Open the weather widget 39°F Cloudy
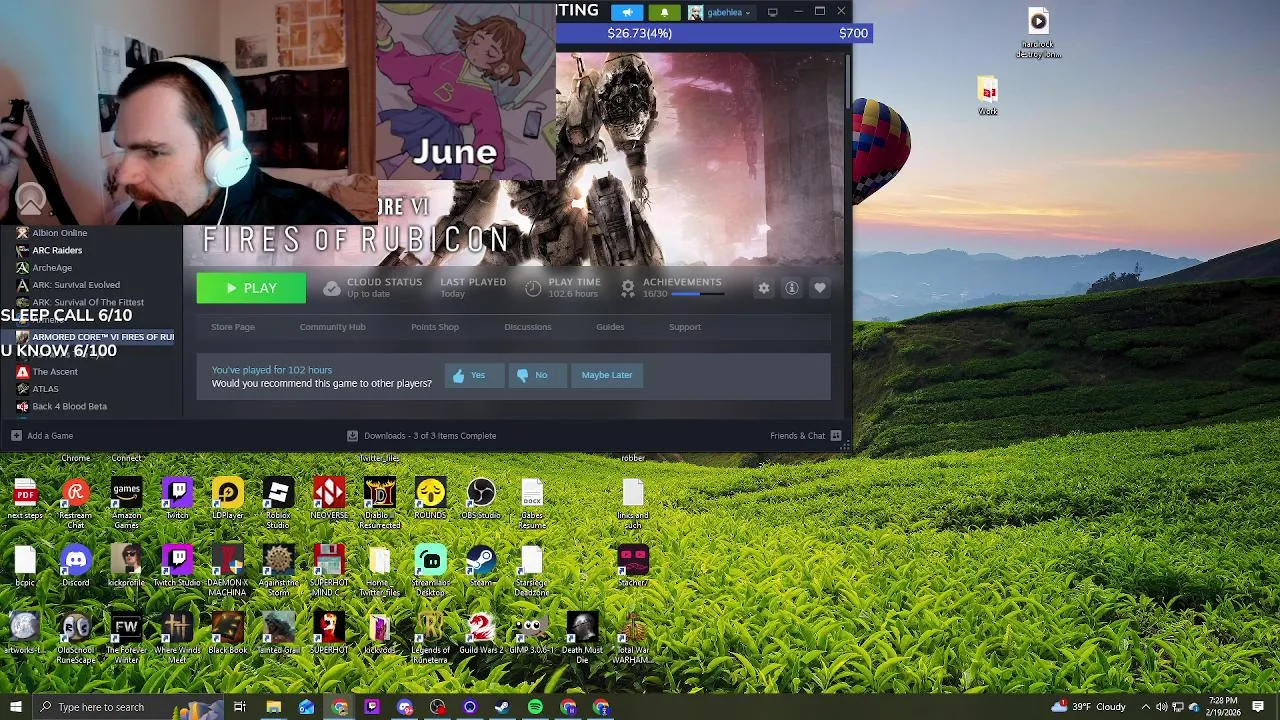 pyautogui.click(x=1089, y=707)
